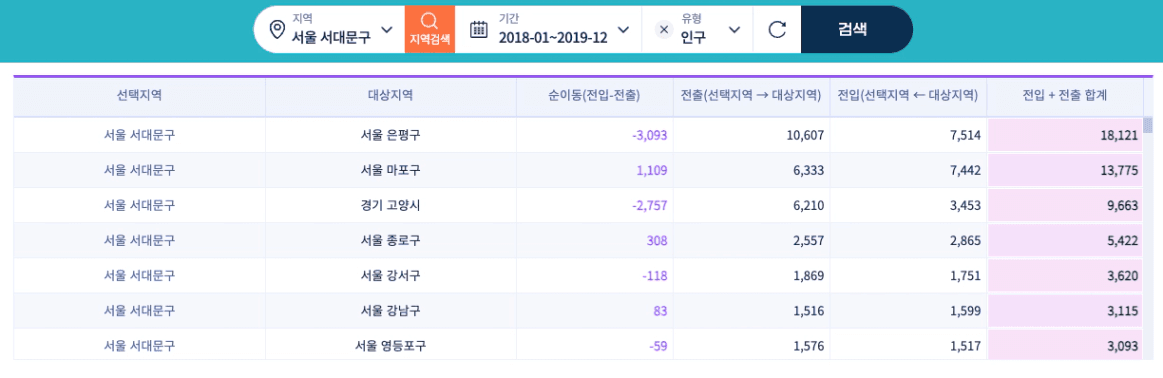Expand the 지역 dropdown chevron
Screen dimensions: 1163x378
[x=386, y=30]
